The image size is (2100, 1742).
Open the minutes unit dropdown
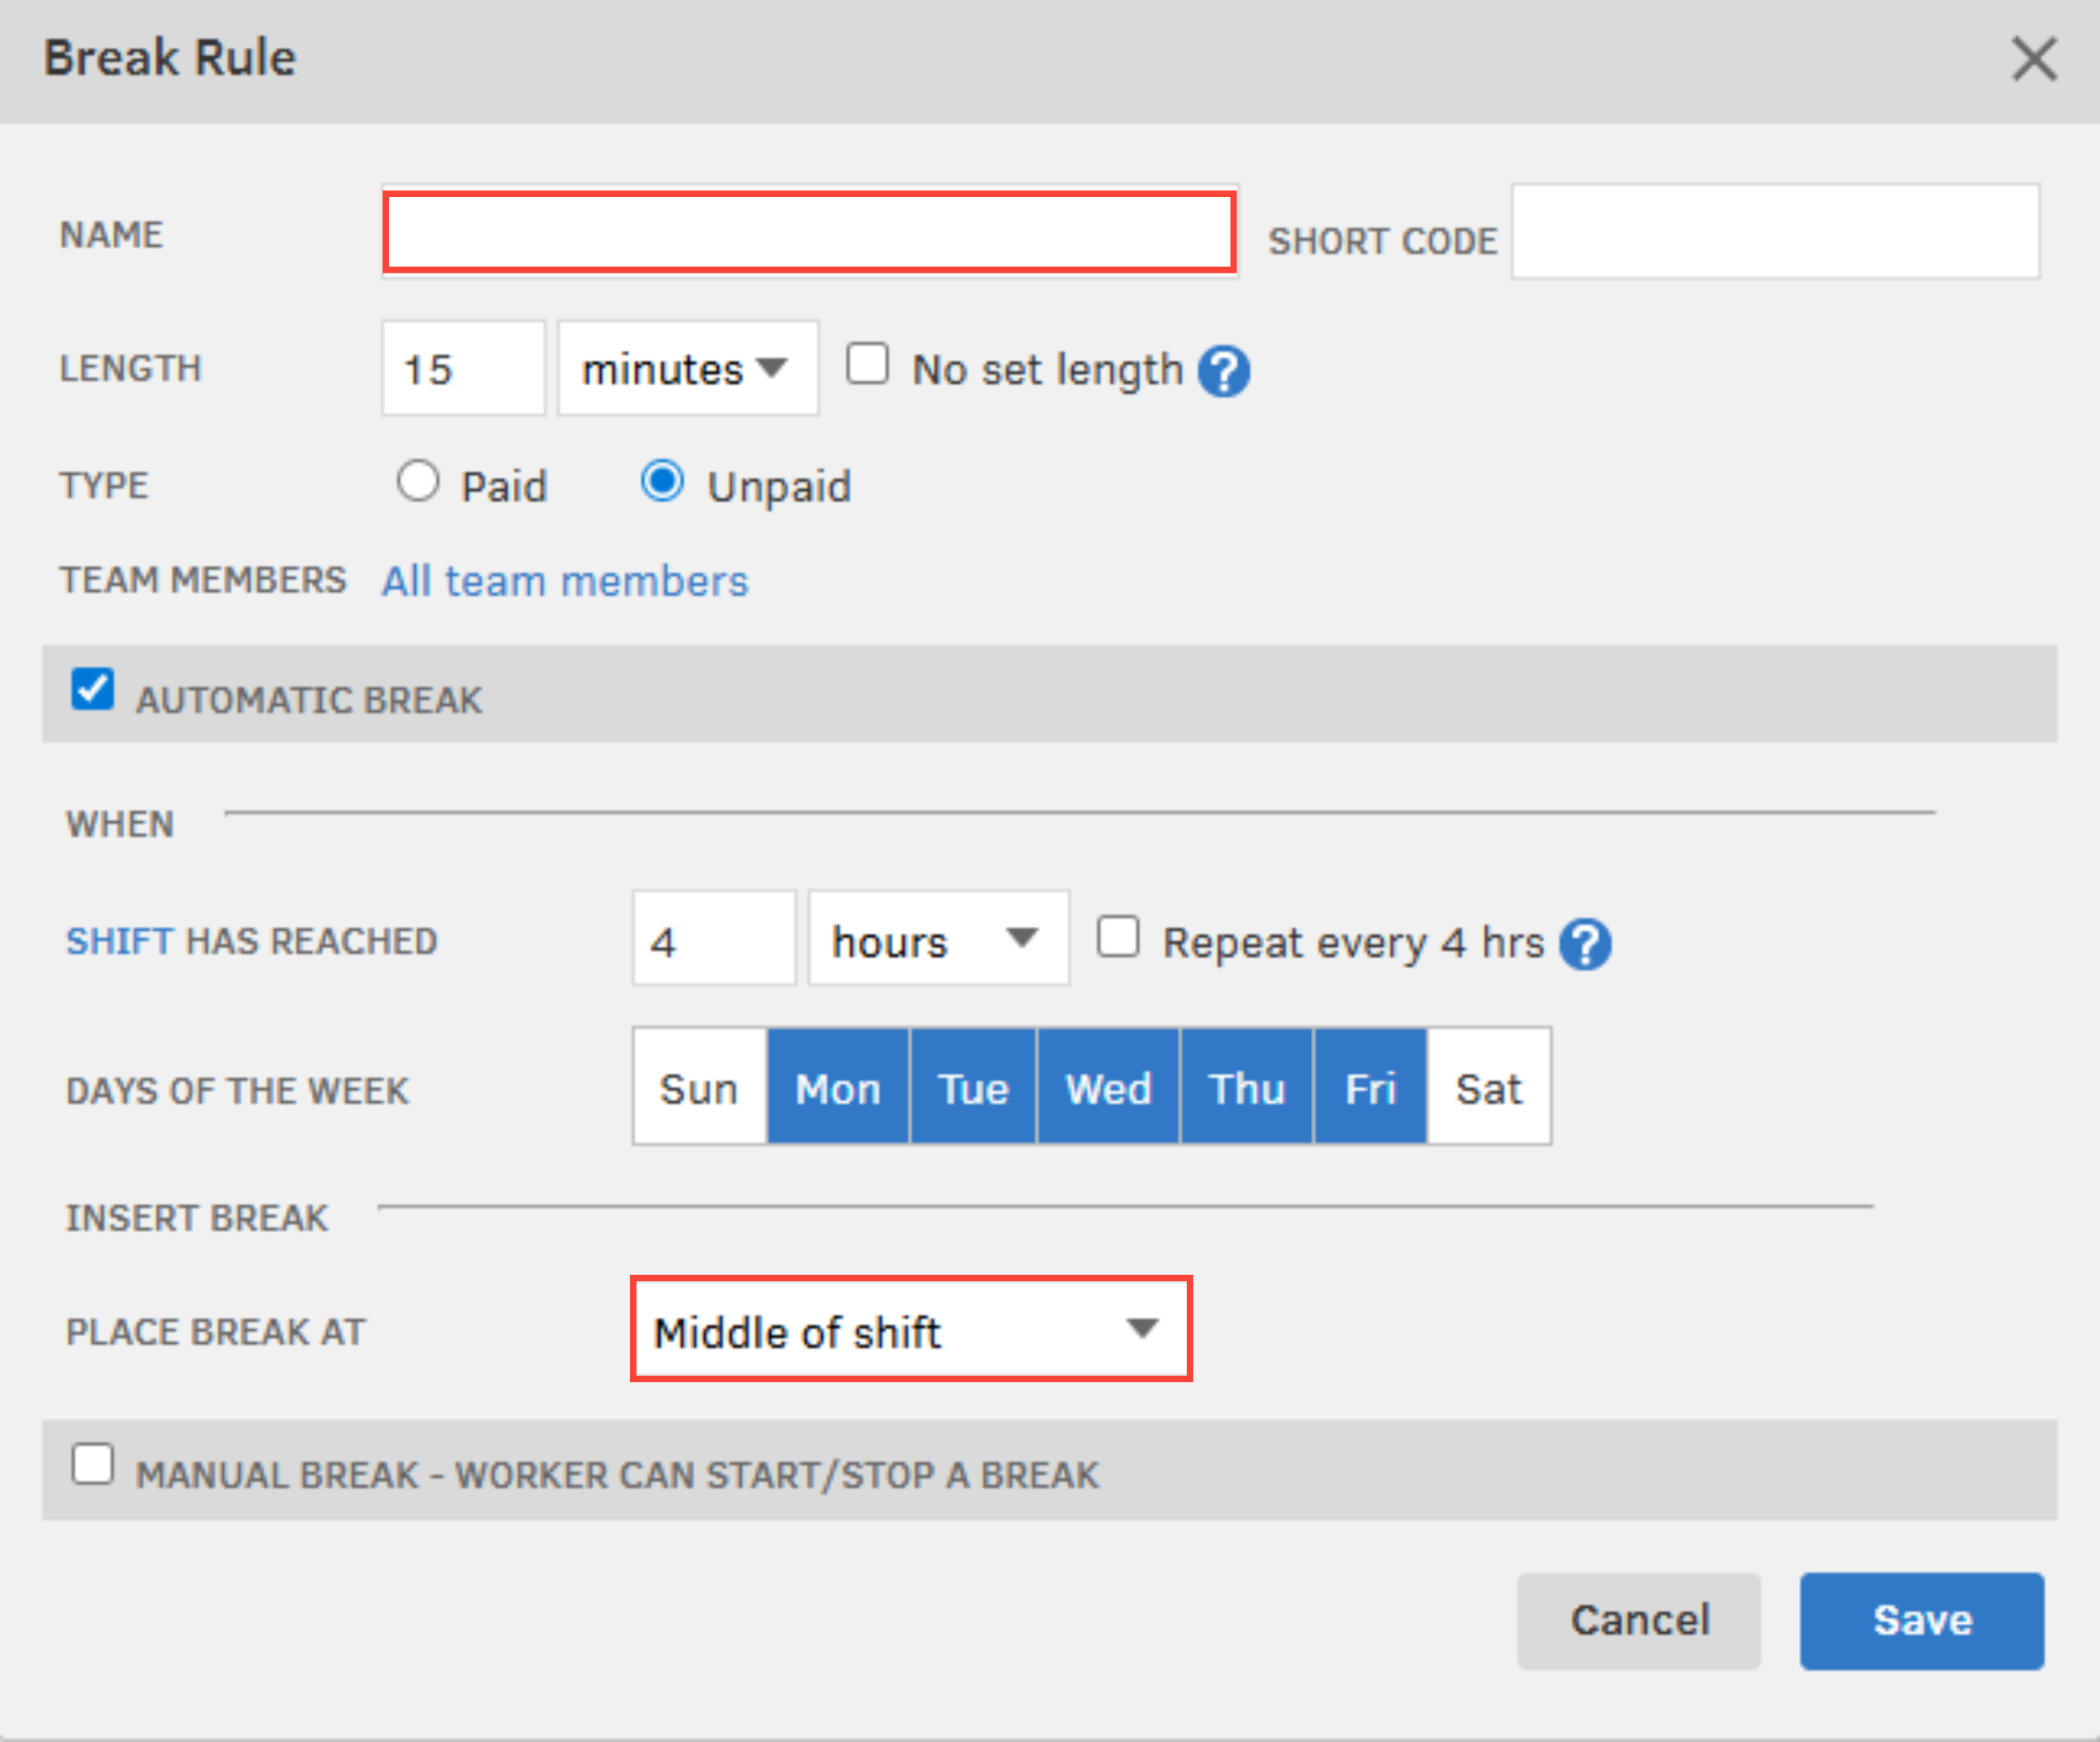coord(687,369)
